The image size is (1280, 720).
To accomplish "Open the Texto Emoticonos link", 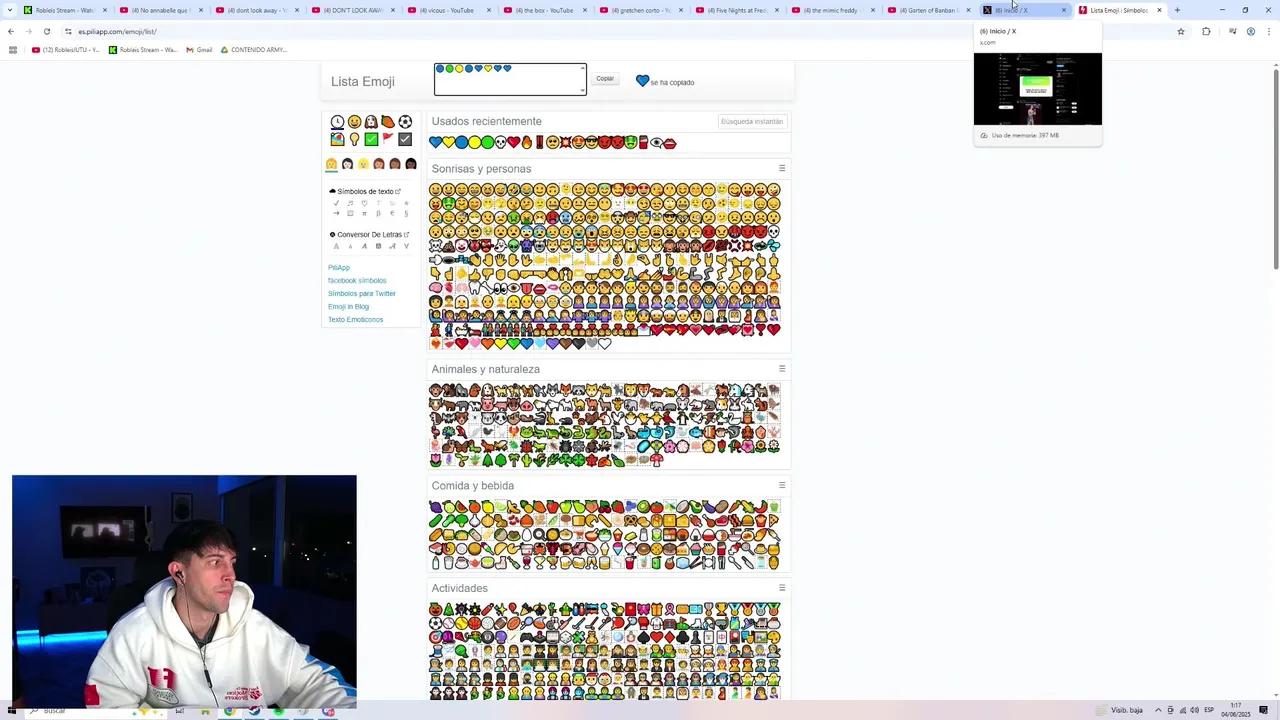I will point(356,319).
